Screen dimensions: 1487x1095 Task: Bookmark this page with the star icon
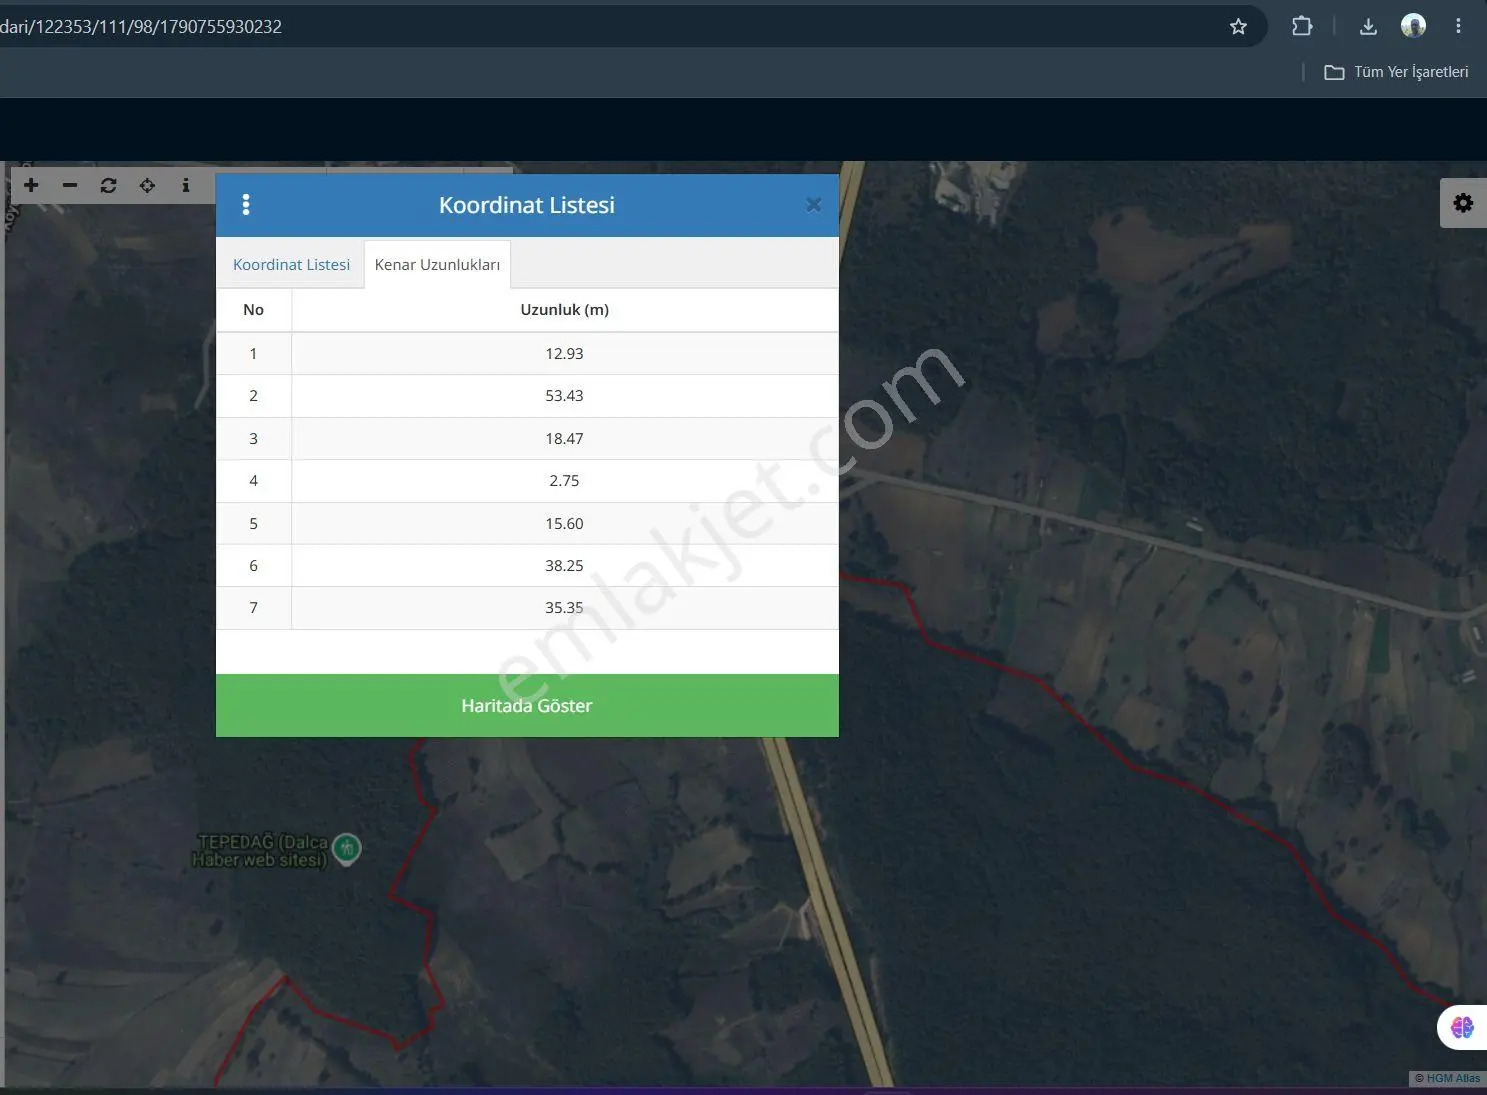(x=1238, y=27)
